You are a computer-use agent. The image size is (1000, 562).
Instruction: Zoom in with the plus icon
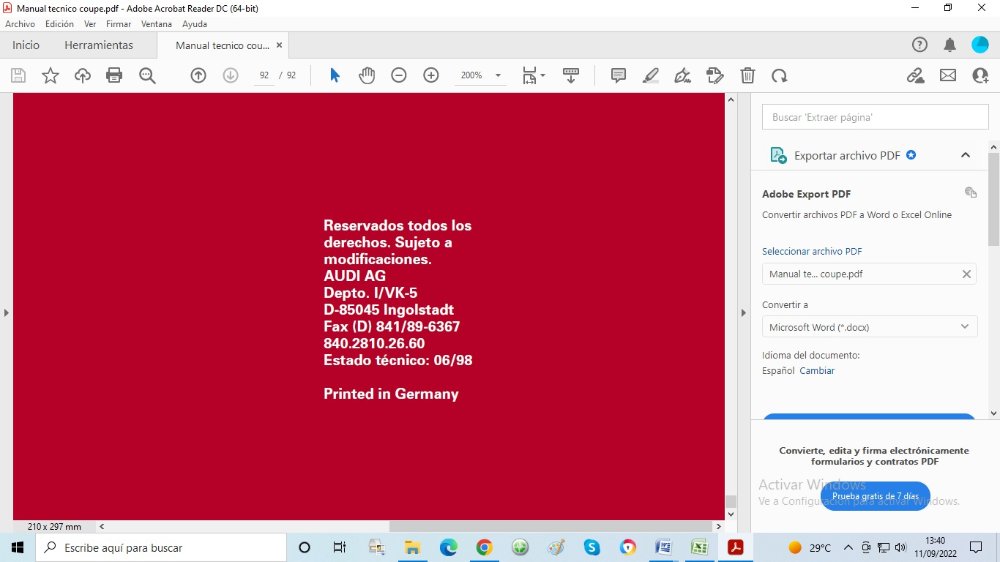(x=431, y=75)
